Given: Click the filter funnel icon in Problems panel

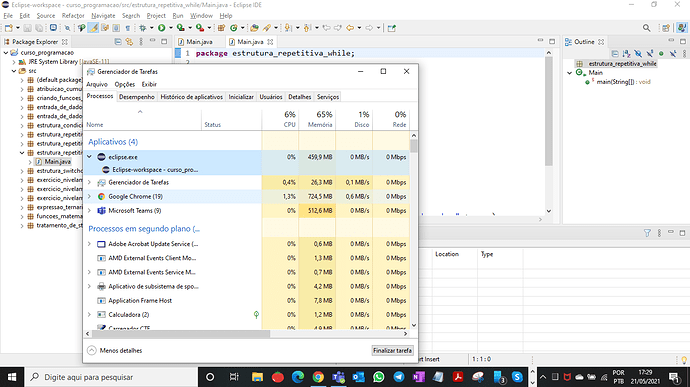Looking at the screenshot, I should pyautogui.click(x=647, y=233).
